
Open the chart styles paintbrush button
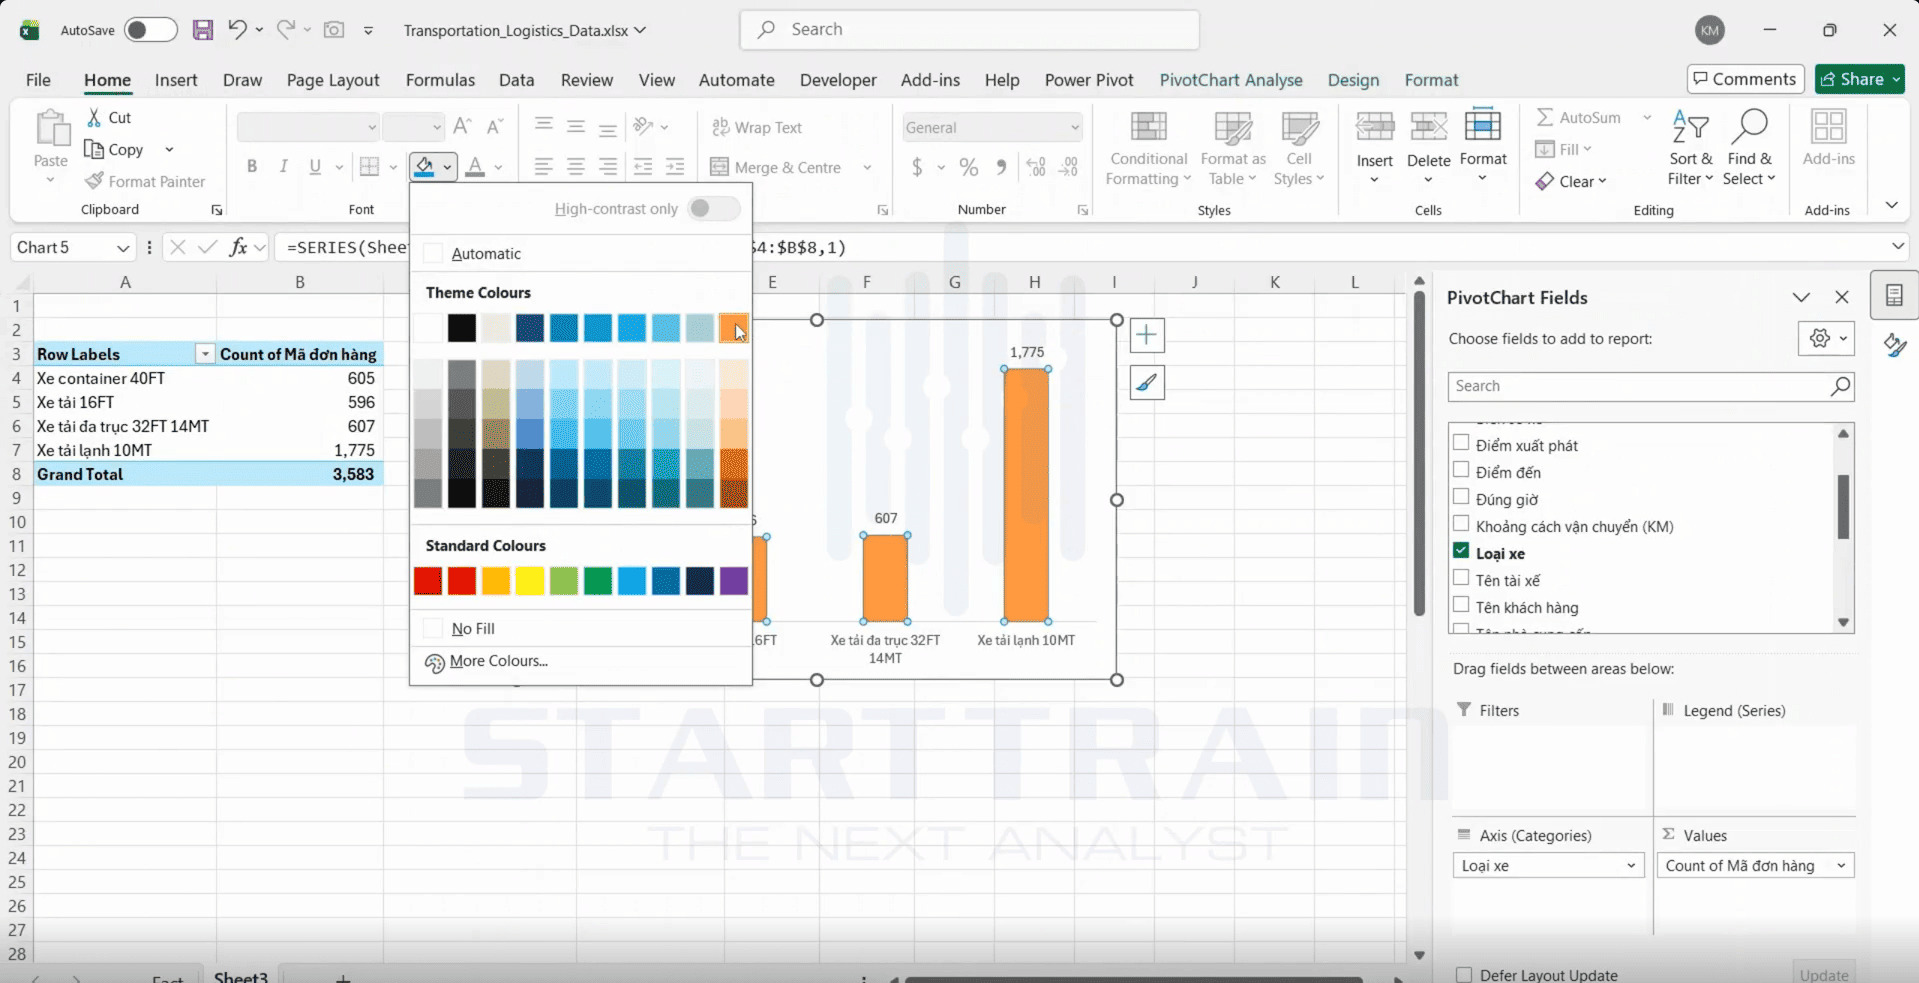tap(1147, 382)
